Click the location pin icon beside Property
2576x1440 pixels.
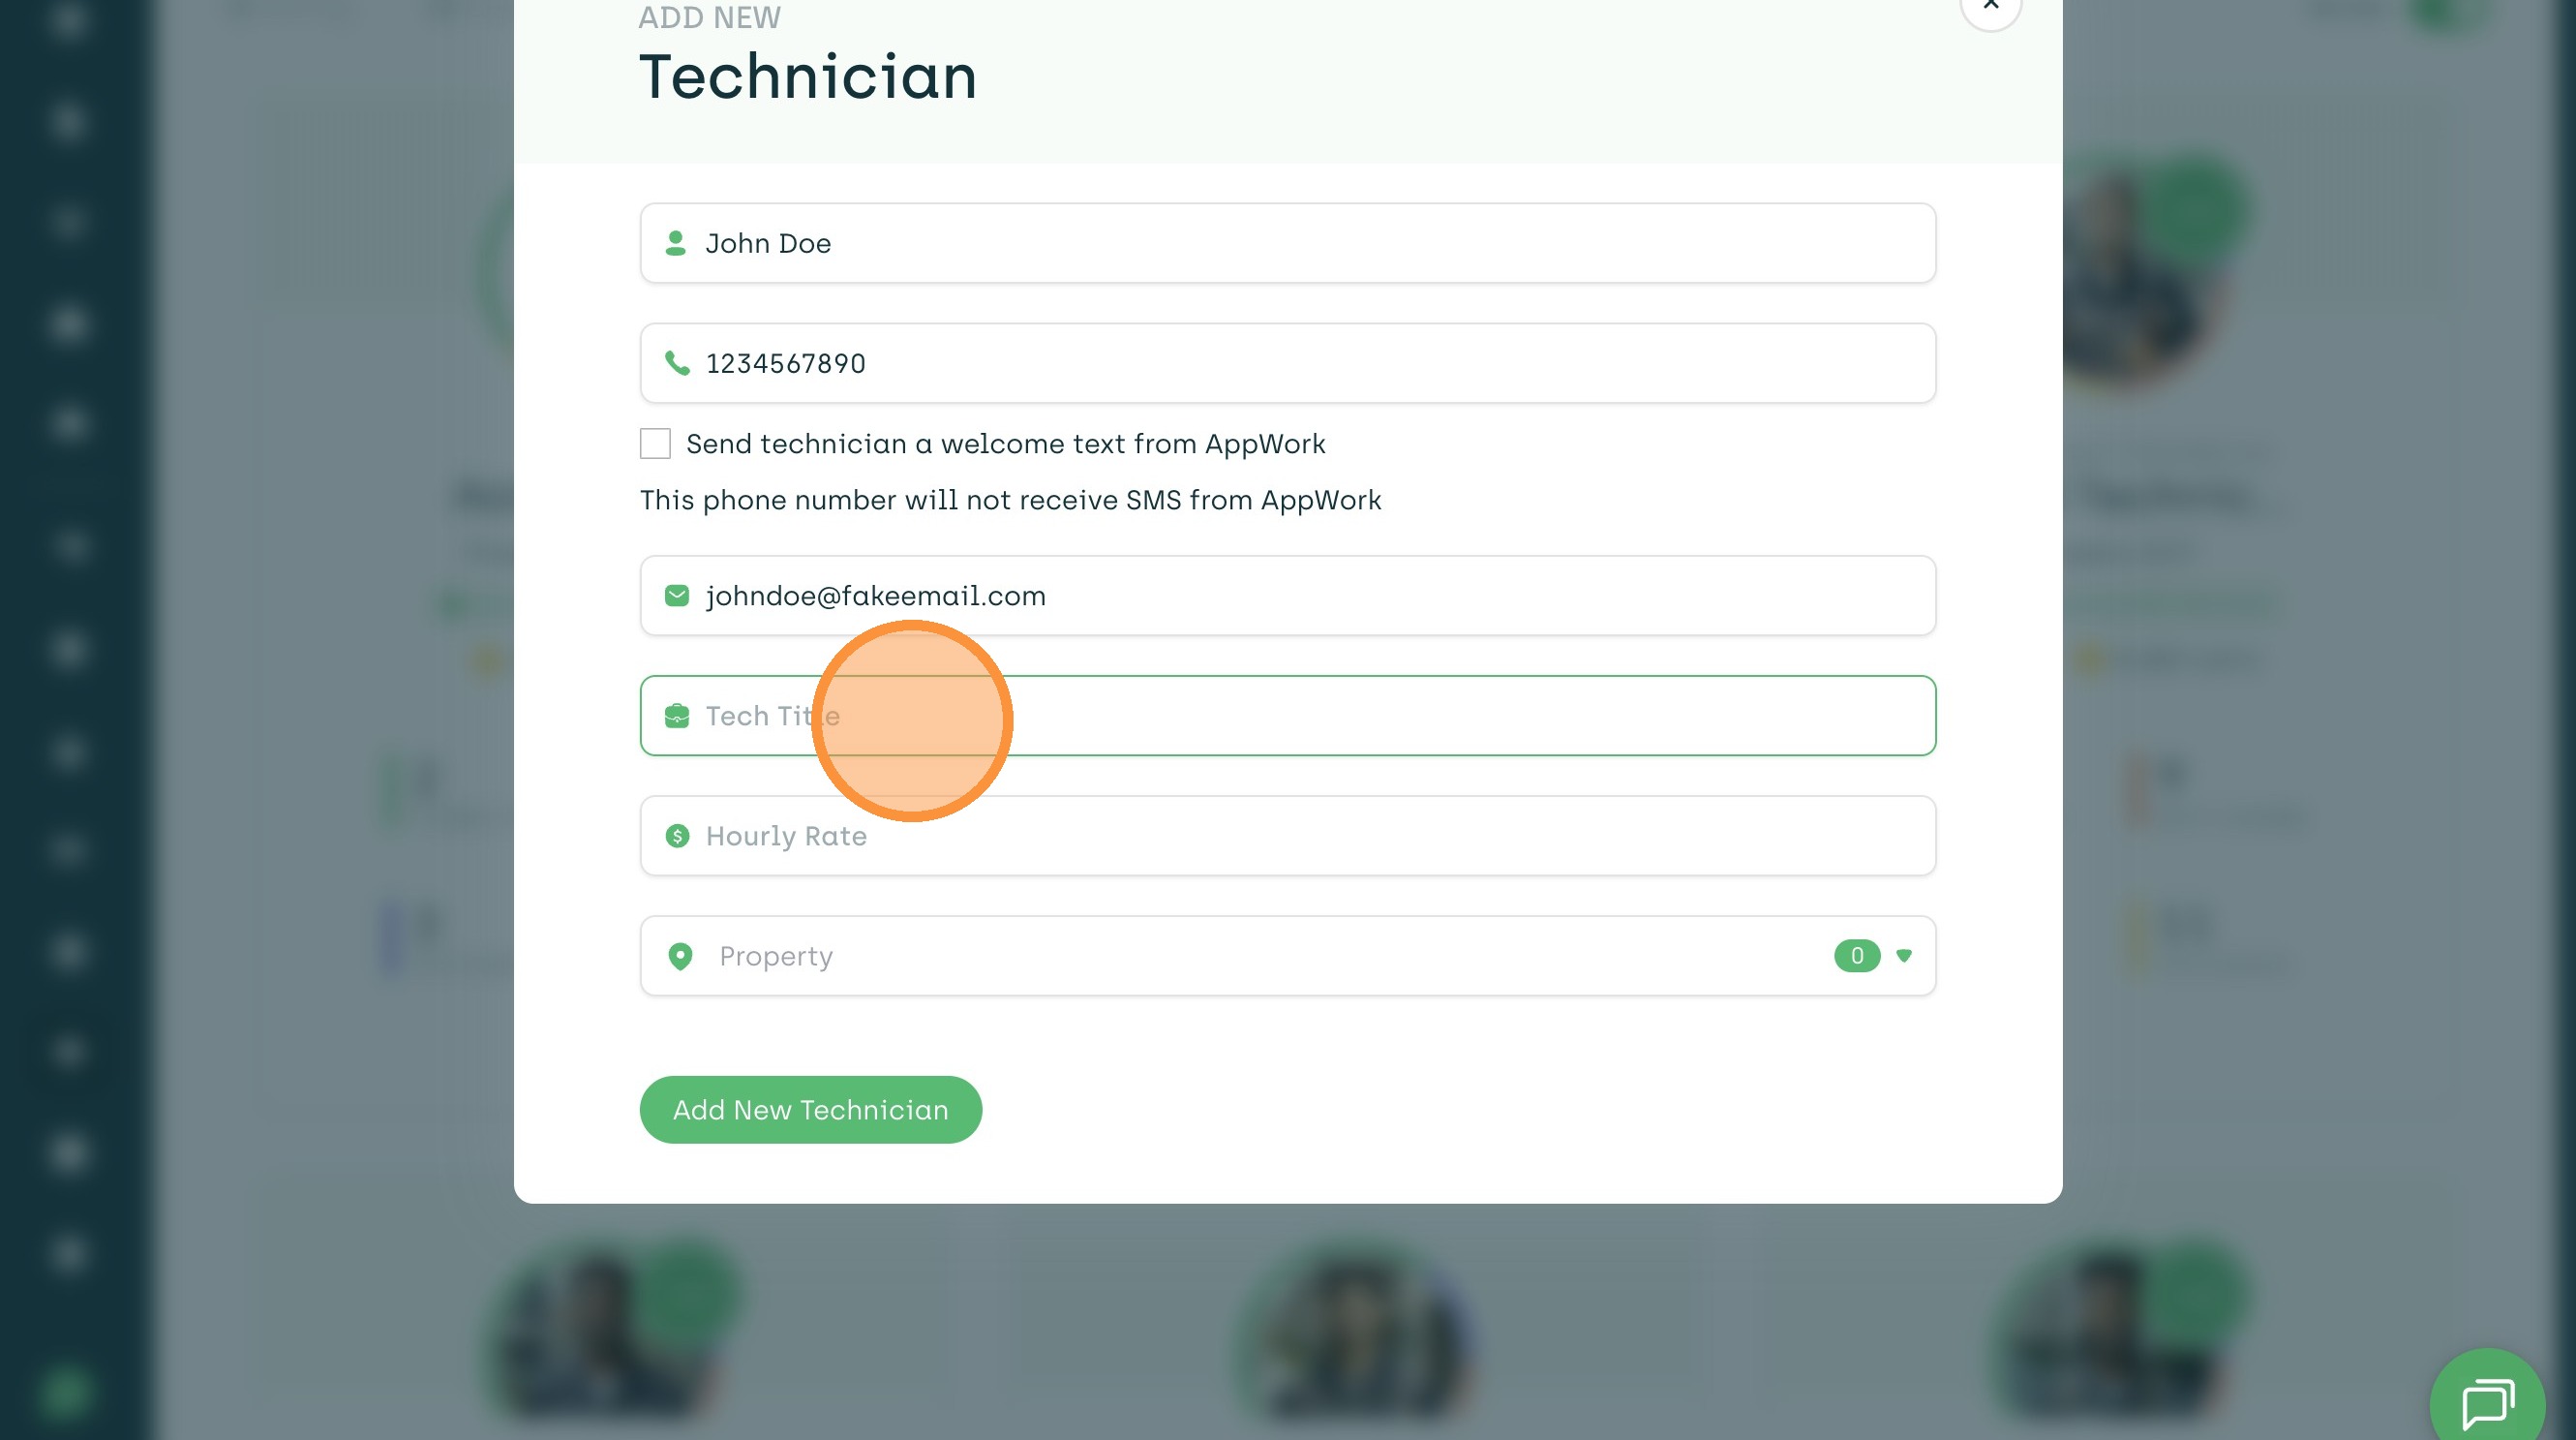680,956
